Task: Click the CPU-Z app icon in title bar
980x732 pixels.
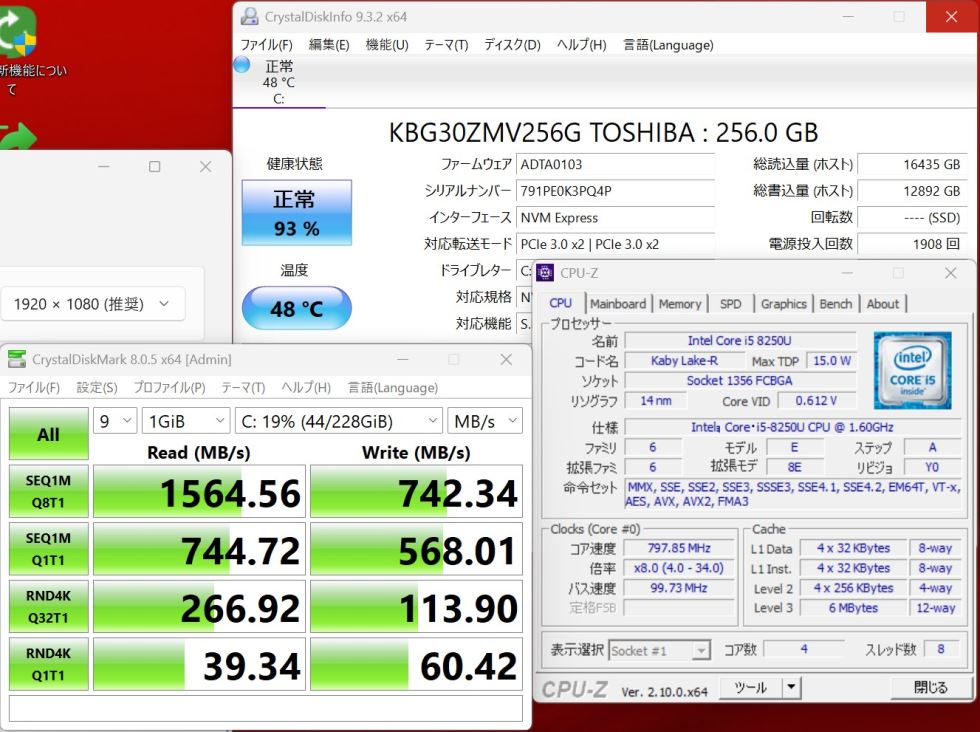Action: click(x=545, y=273)
